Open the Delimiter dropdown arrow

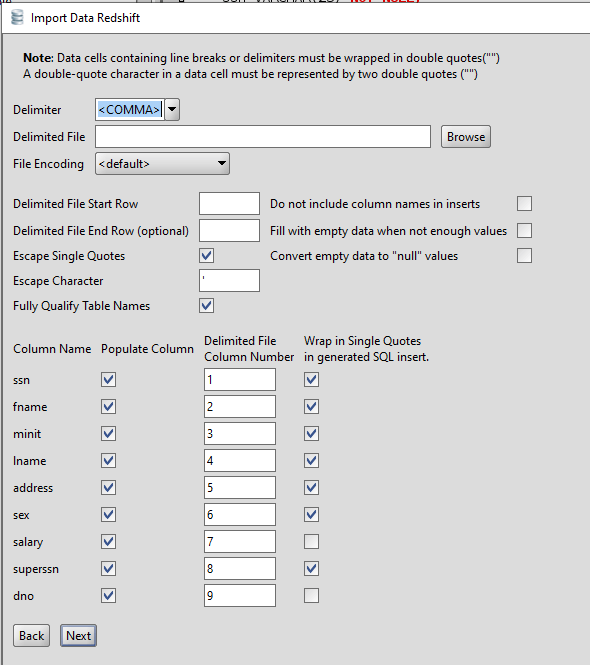tap(172, 109)
